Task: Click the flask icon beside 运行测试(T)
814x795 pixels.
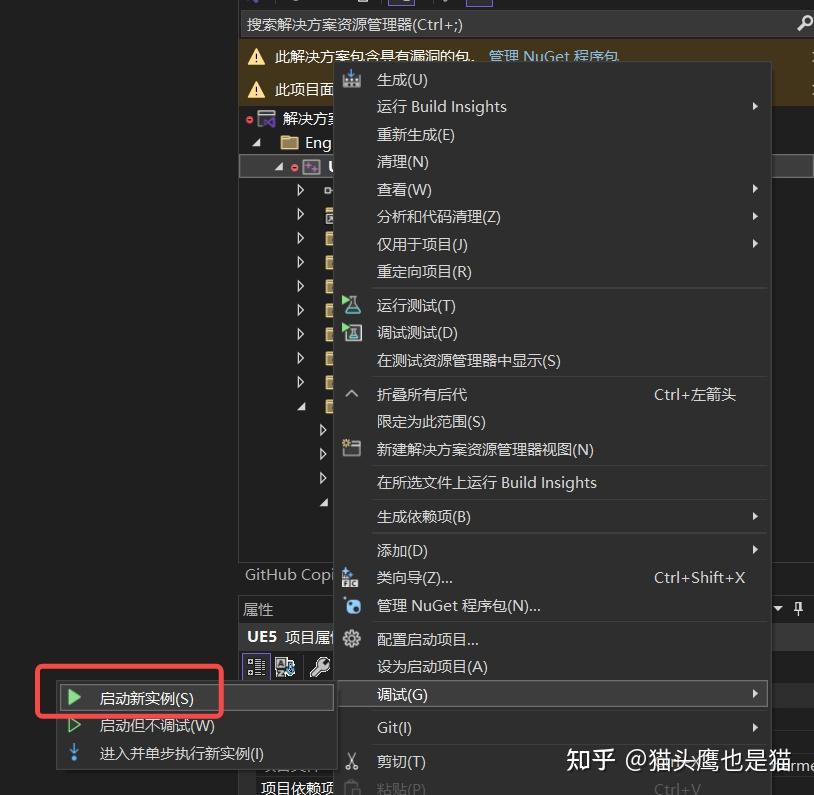Action: click(351, 304)
